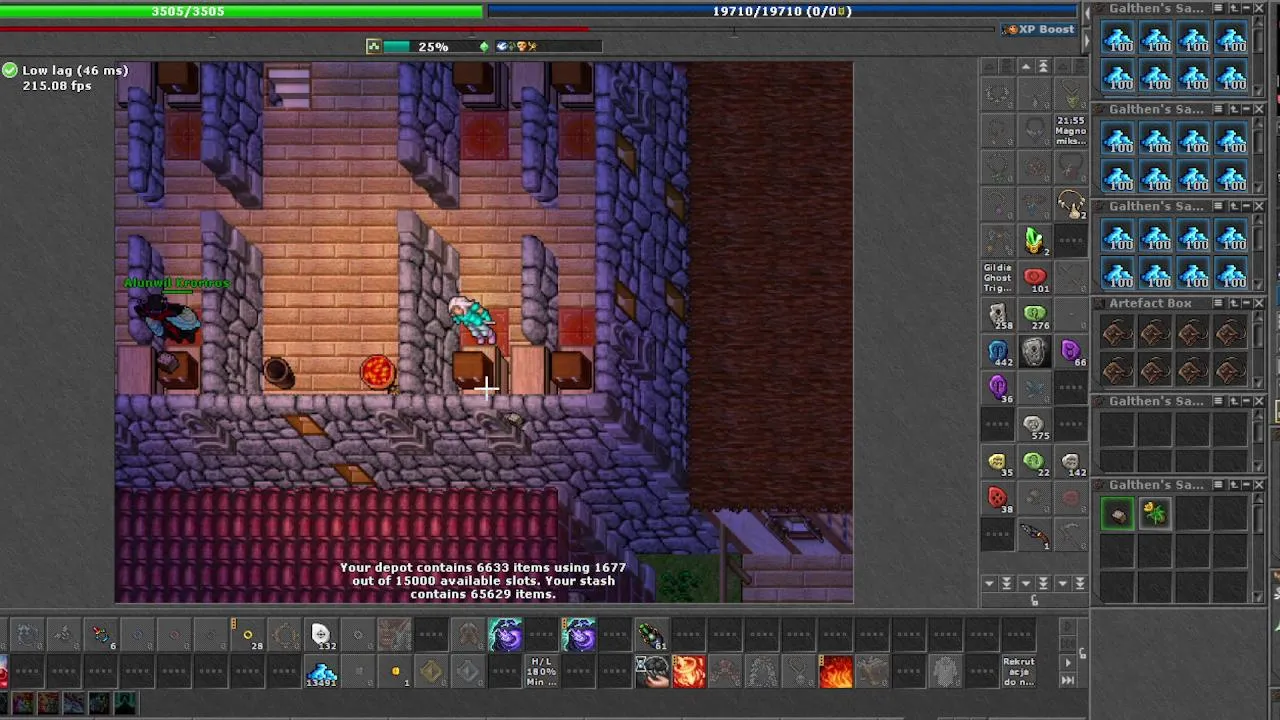Click the gold coin action slot with 1
The image size is (1280, 720).
(x=395, y=672)
